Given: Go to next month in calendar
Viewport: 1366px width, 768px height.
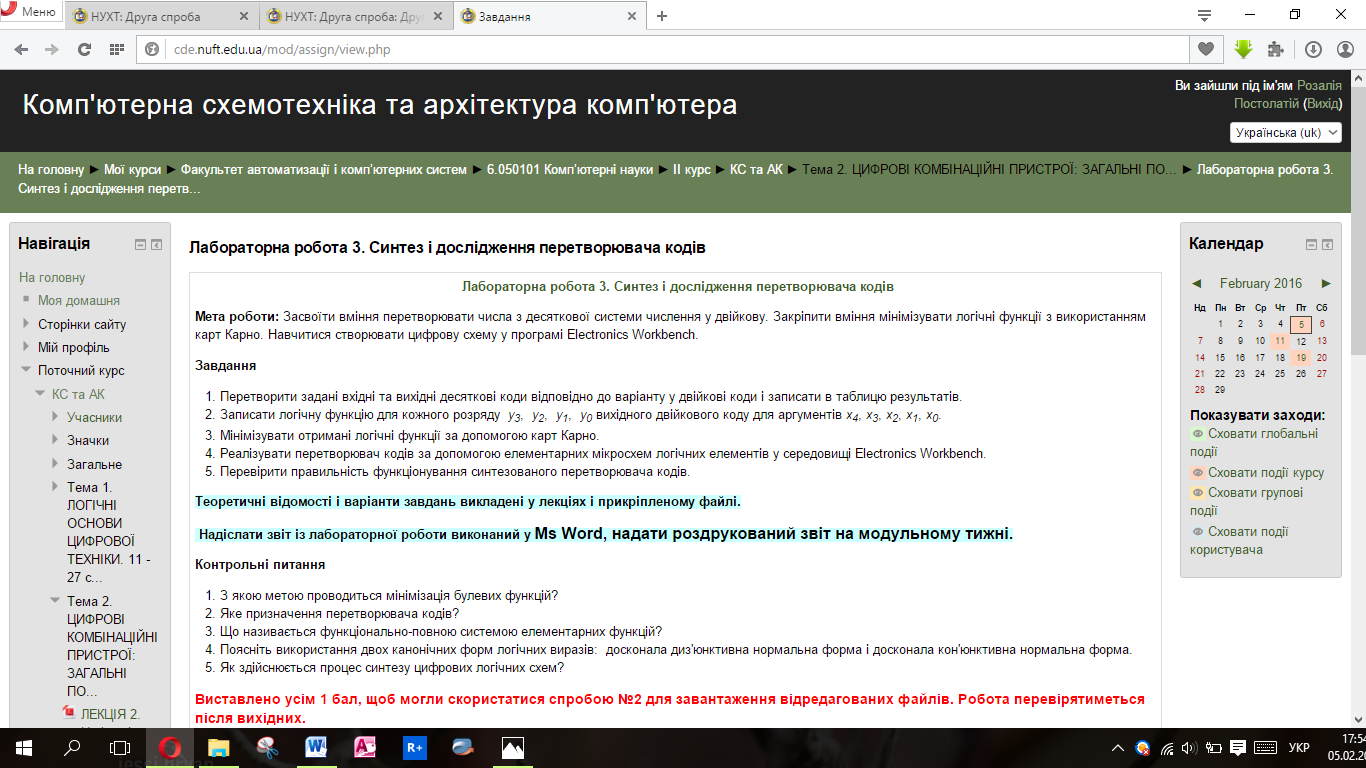Looking at the screenshot, I should 1326,284.
